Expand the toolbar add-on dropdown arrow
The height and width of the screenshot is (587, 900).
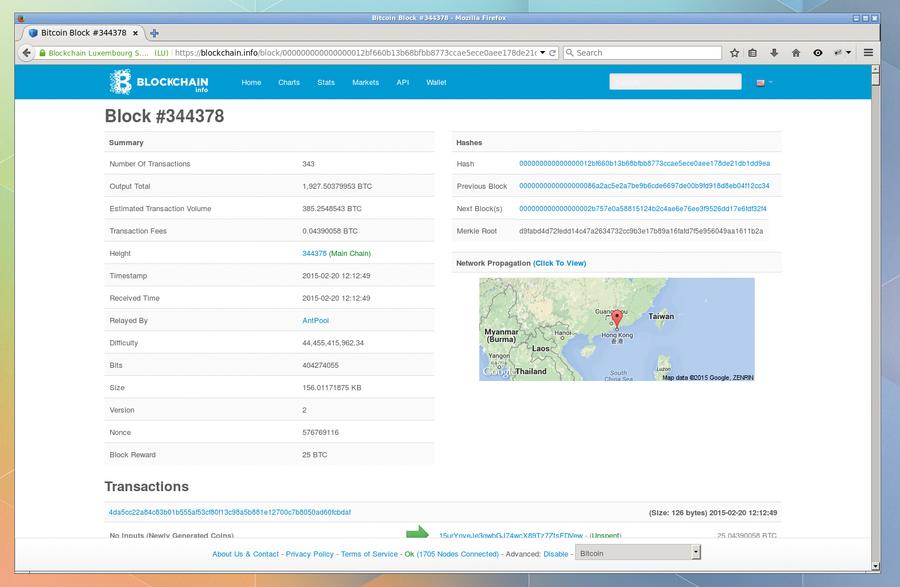848,53
